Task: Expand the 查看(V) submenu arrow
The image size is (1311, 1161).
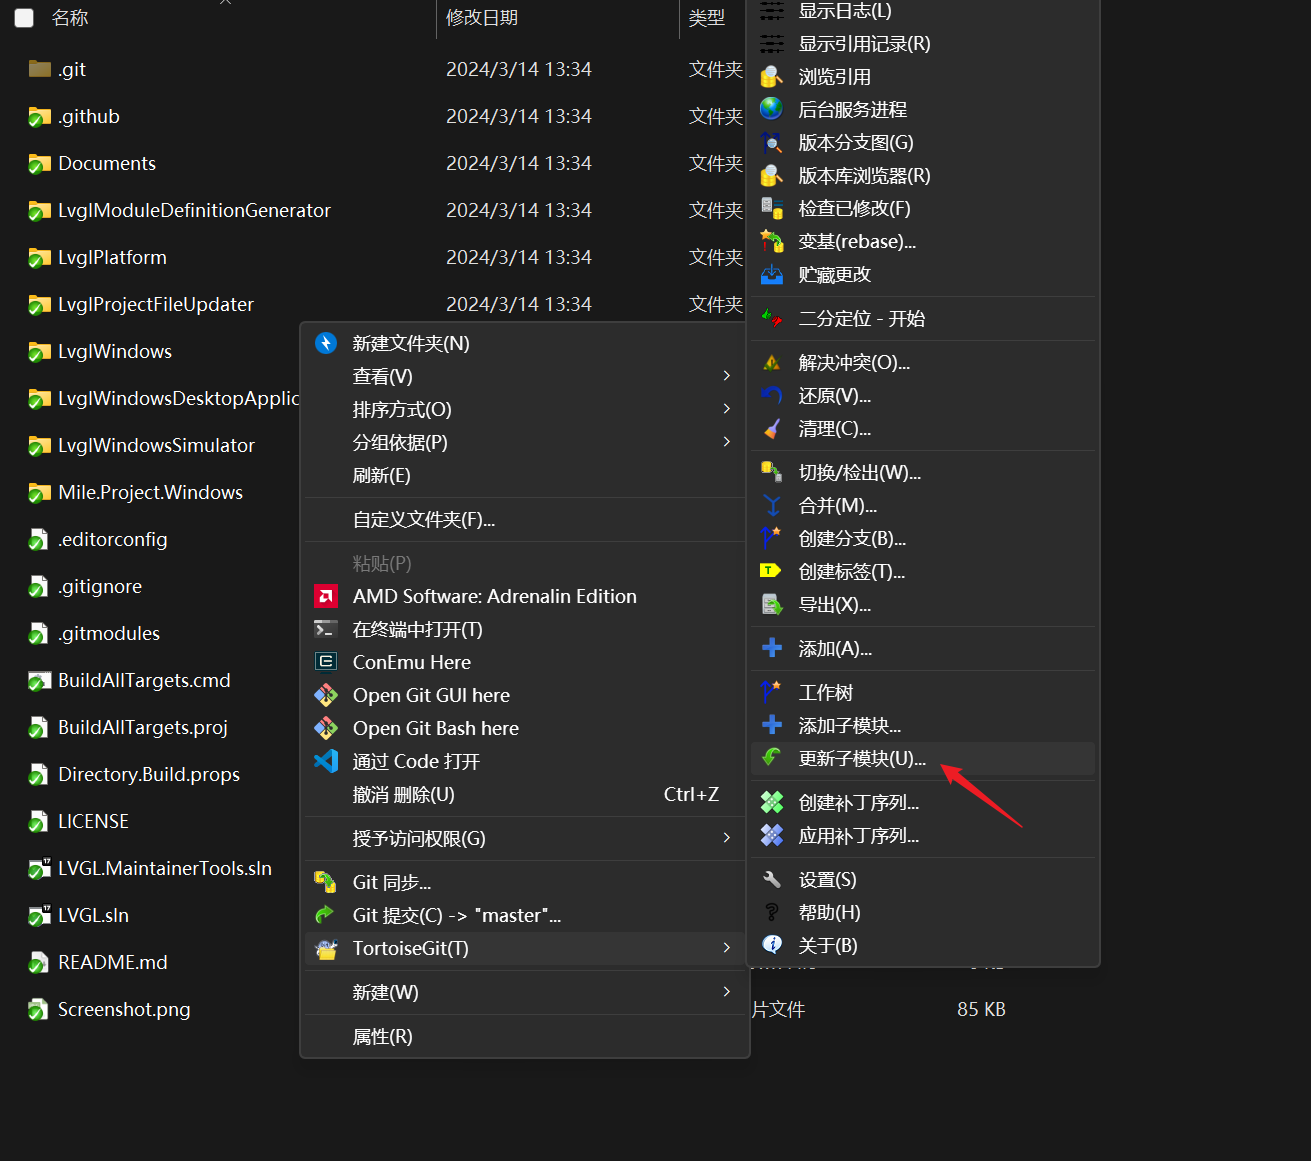Action: click(x=727, y=375)
